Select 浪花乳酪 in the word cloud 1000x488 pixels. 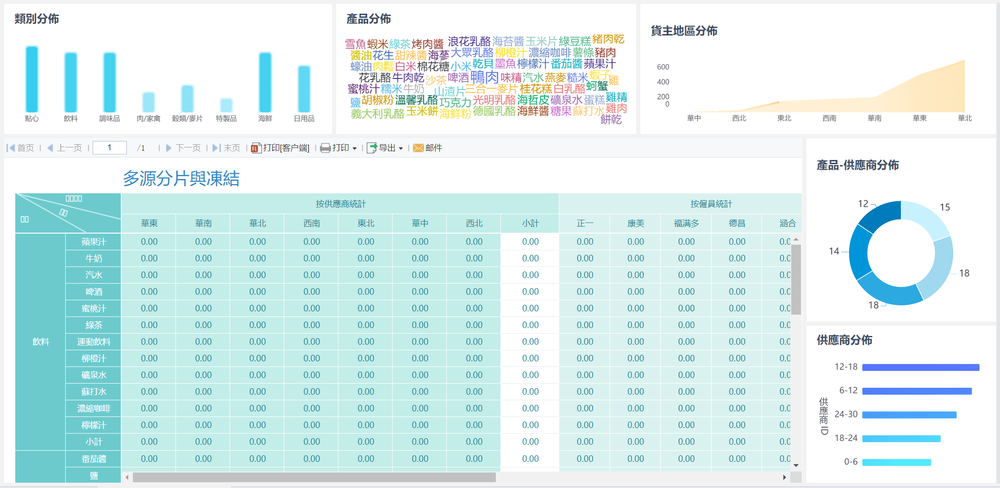pyautogui.click(x=469, y=41)
